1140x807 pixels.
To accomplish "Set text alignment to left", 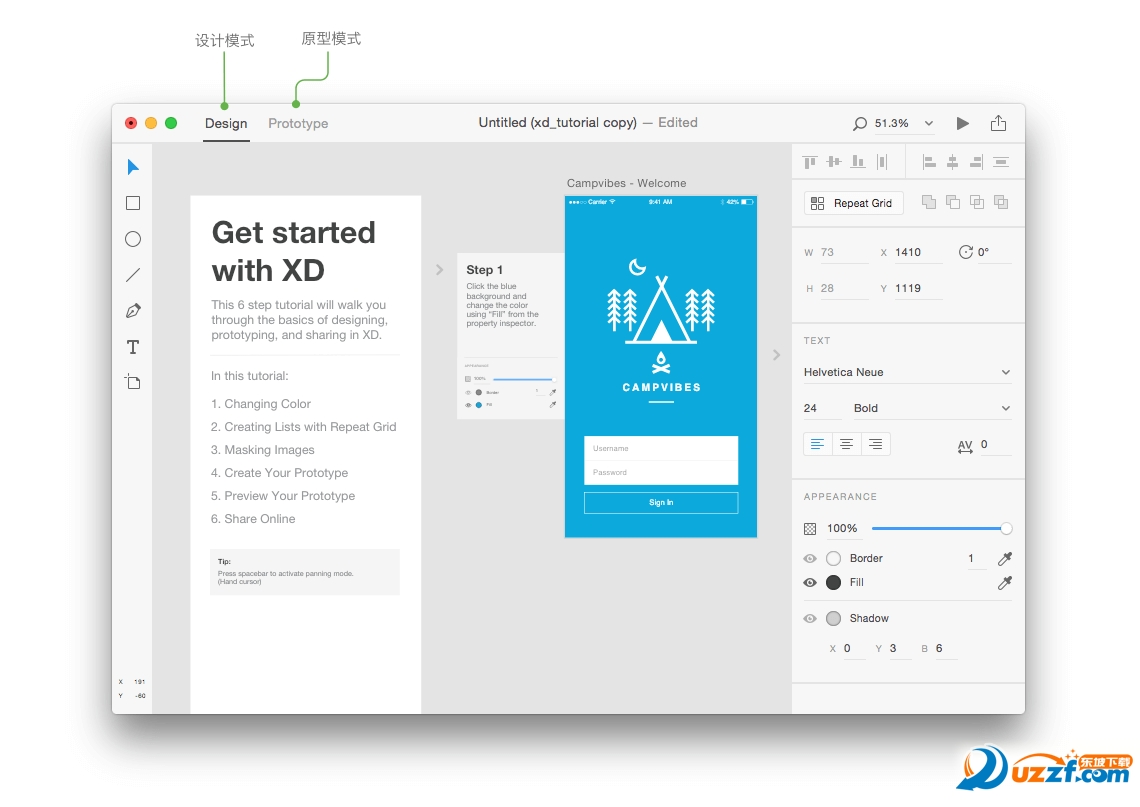I will coord(817,443).
